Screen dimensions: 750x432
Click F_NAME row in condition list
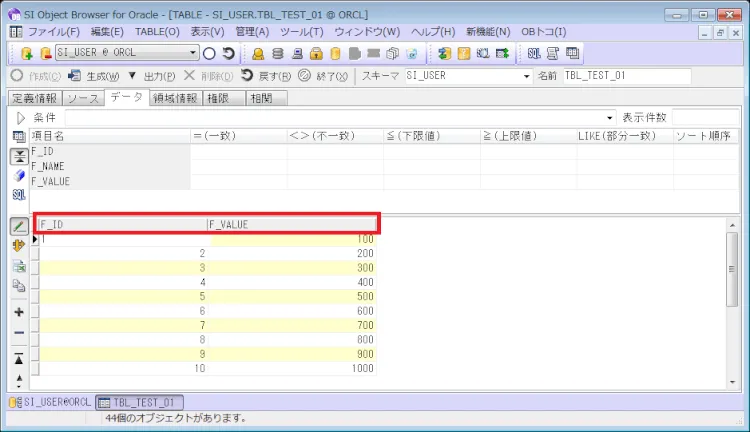click(110, 166)
